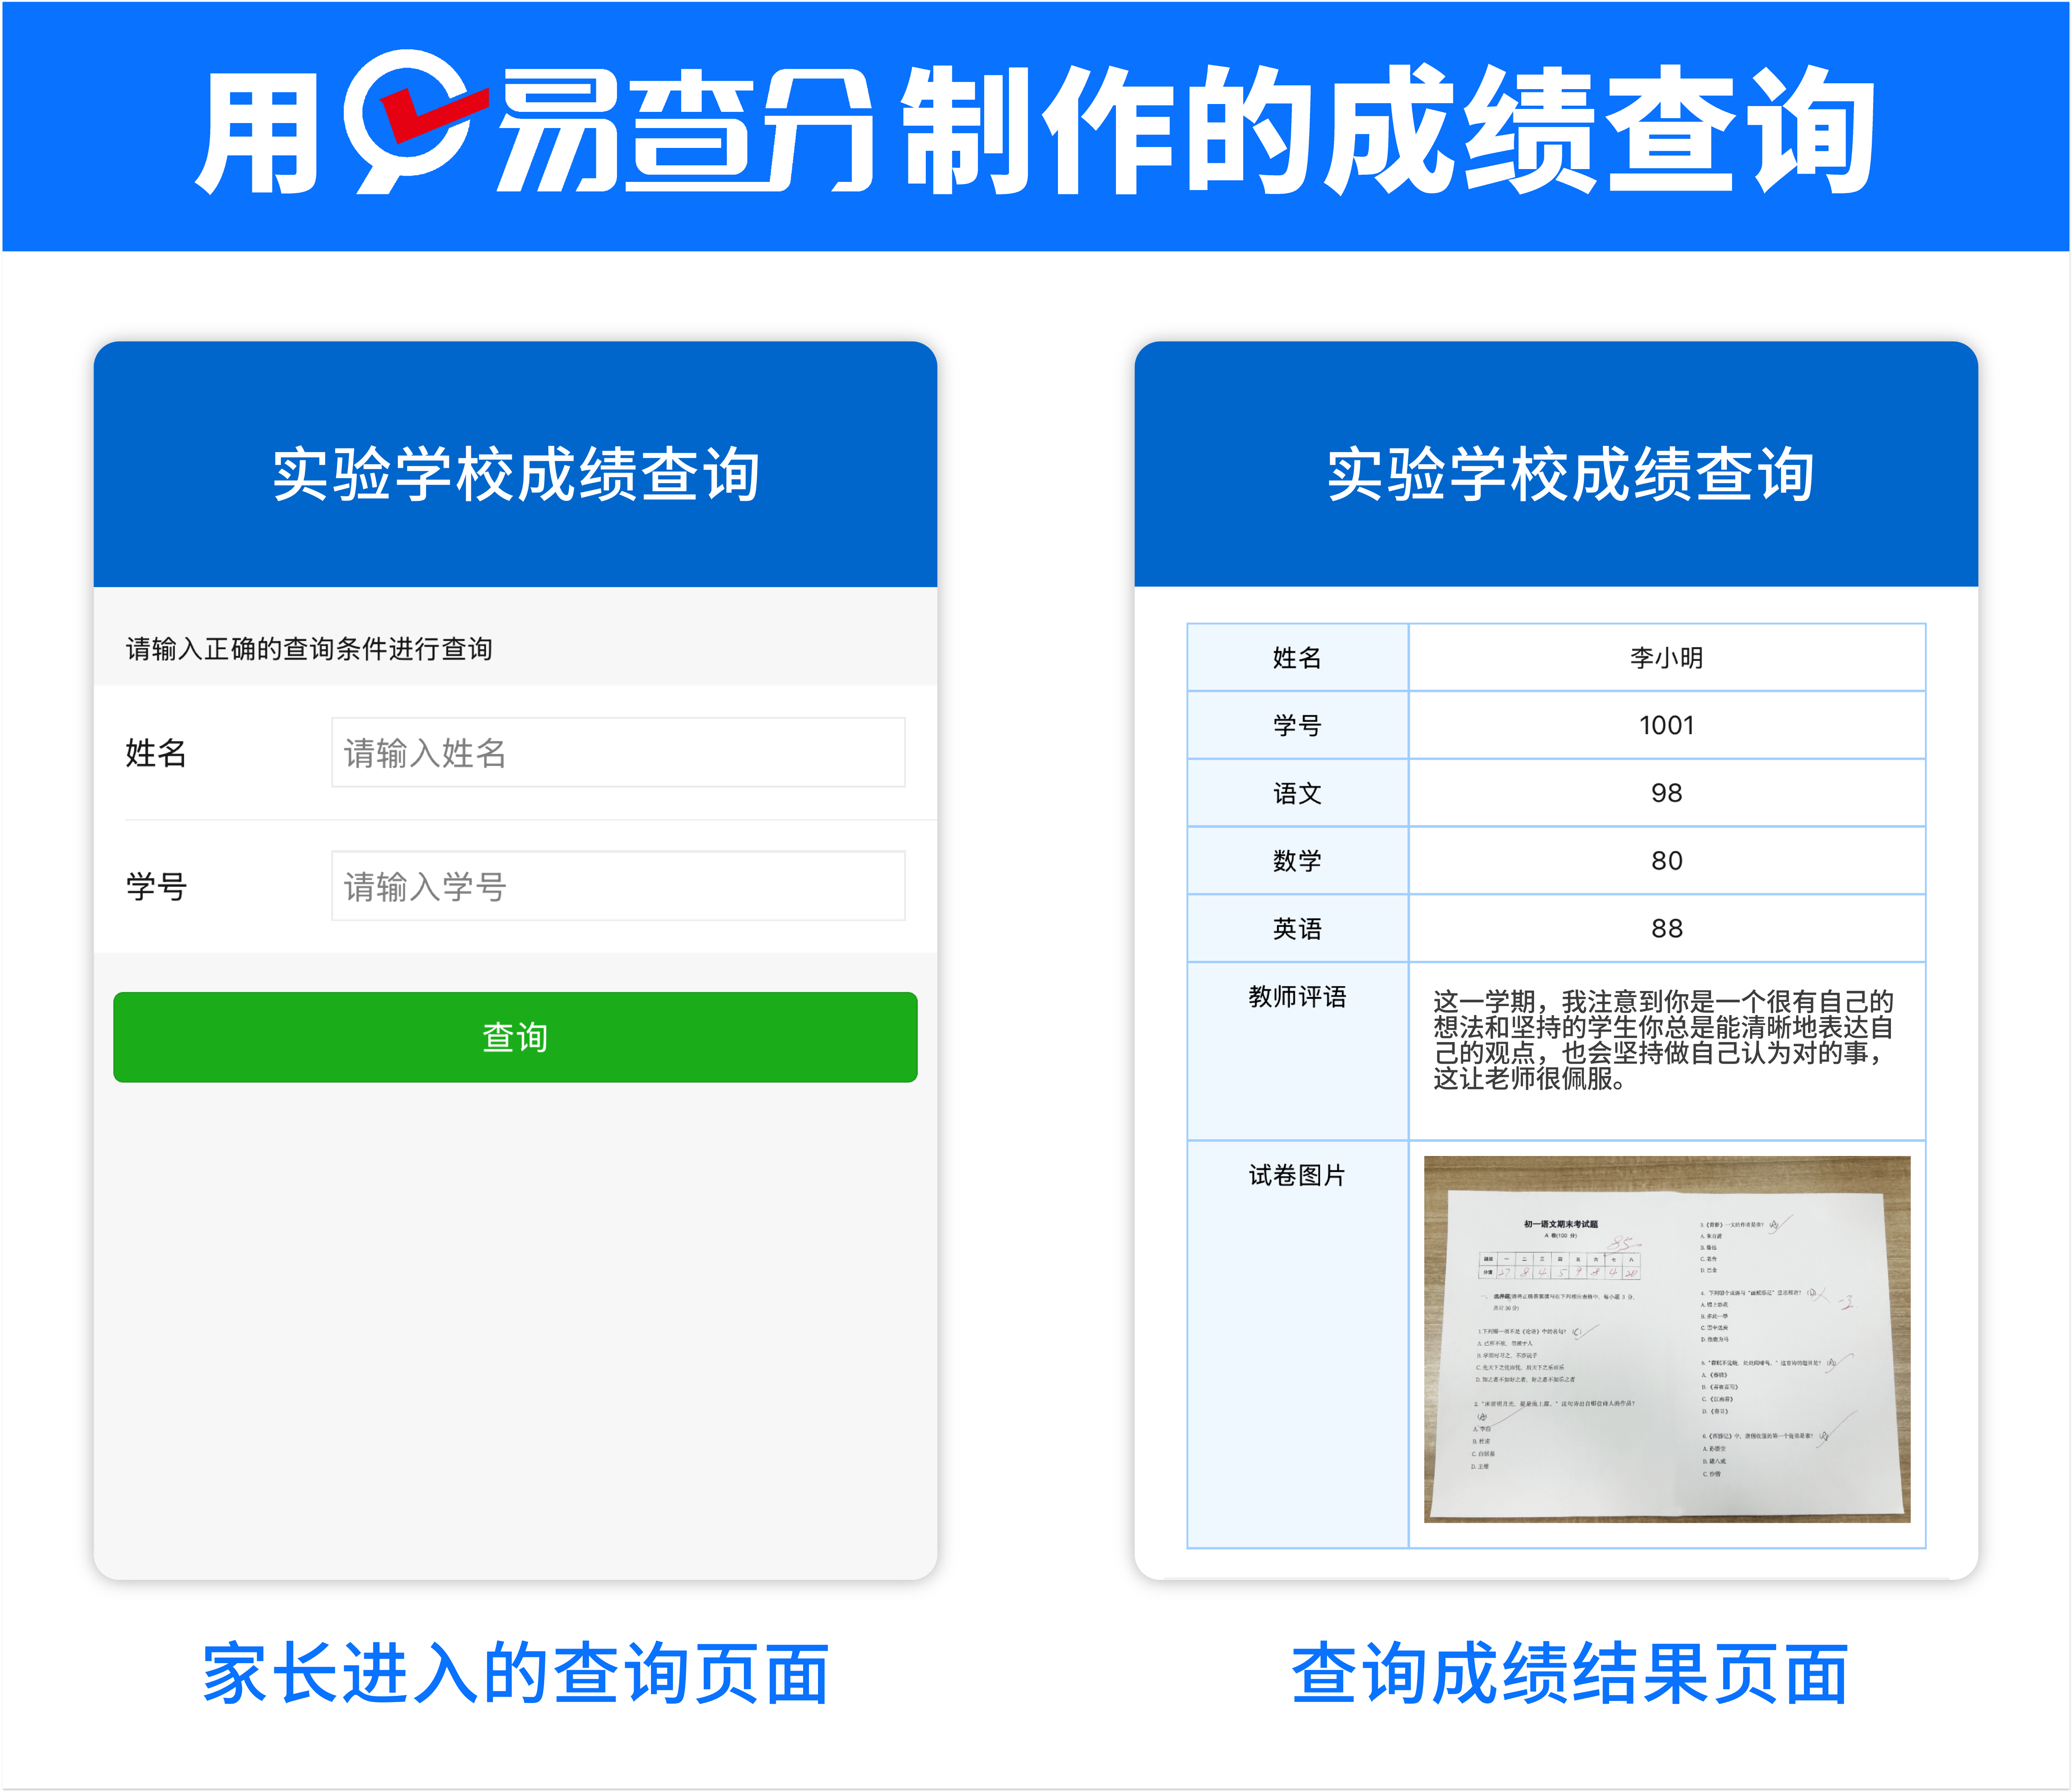Viewport: 2072px width, 1792px height.
Task: Click the student ID value 1001
Action: pos(1667,726)
